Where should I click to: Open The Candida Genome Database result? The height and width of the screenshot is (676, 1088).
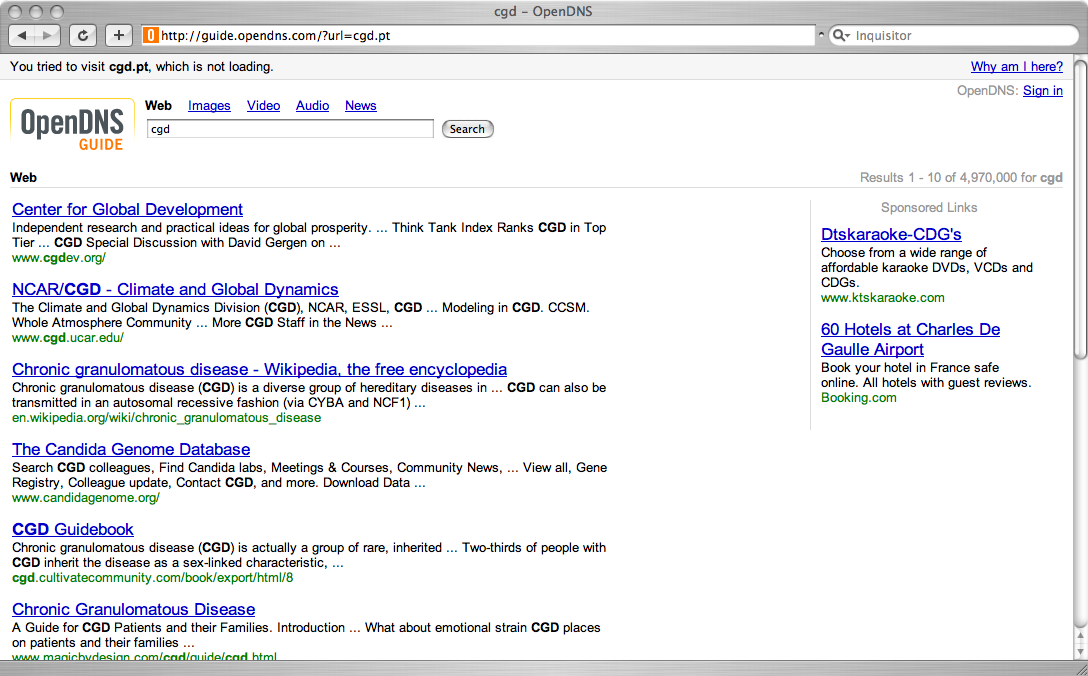[x=131, y=449]
